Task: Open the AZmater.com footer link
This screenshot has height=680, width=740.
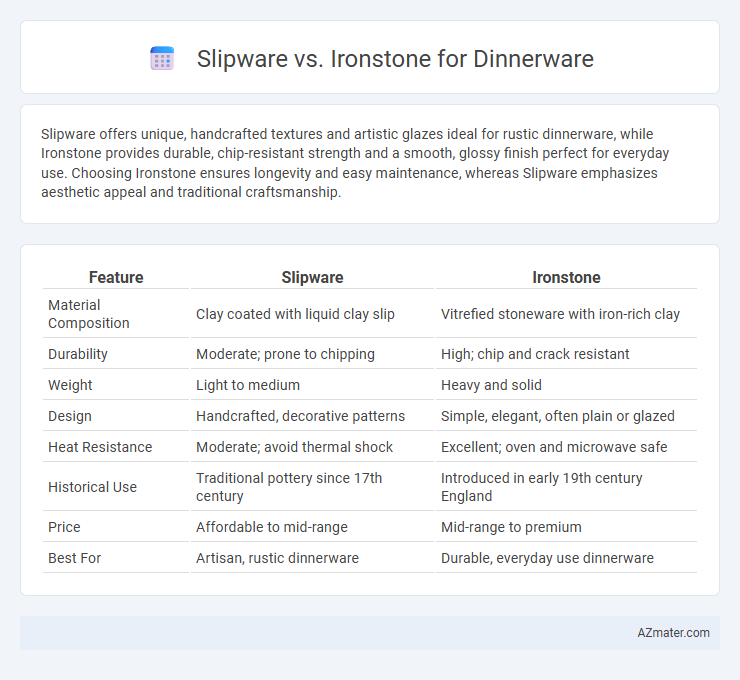Action: [x=673, y=633]
